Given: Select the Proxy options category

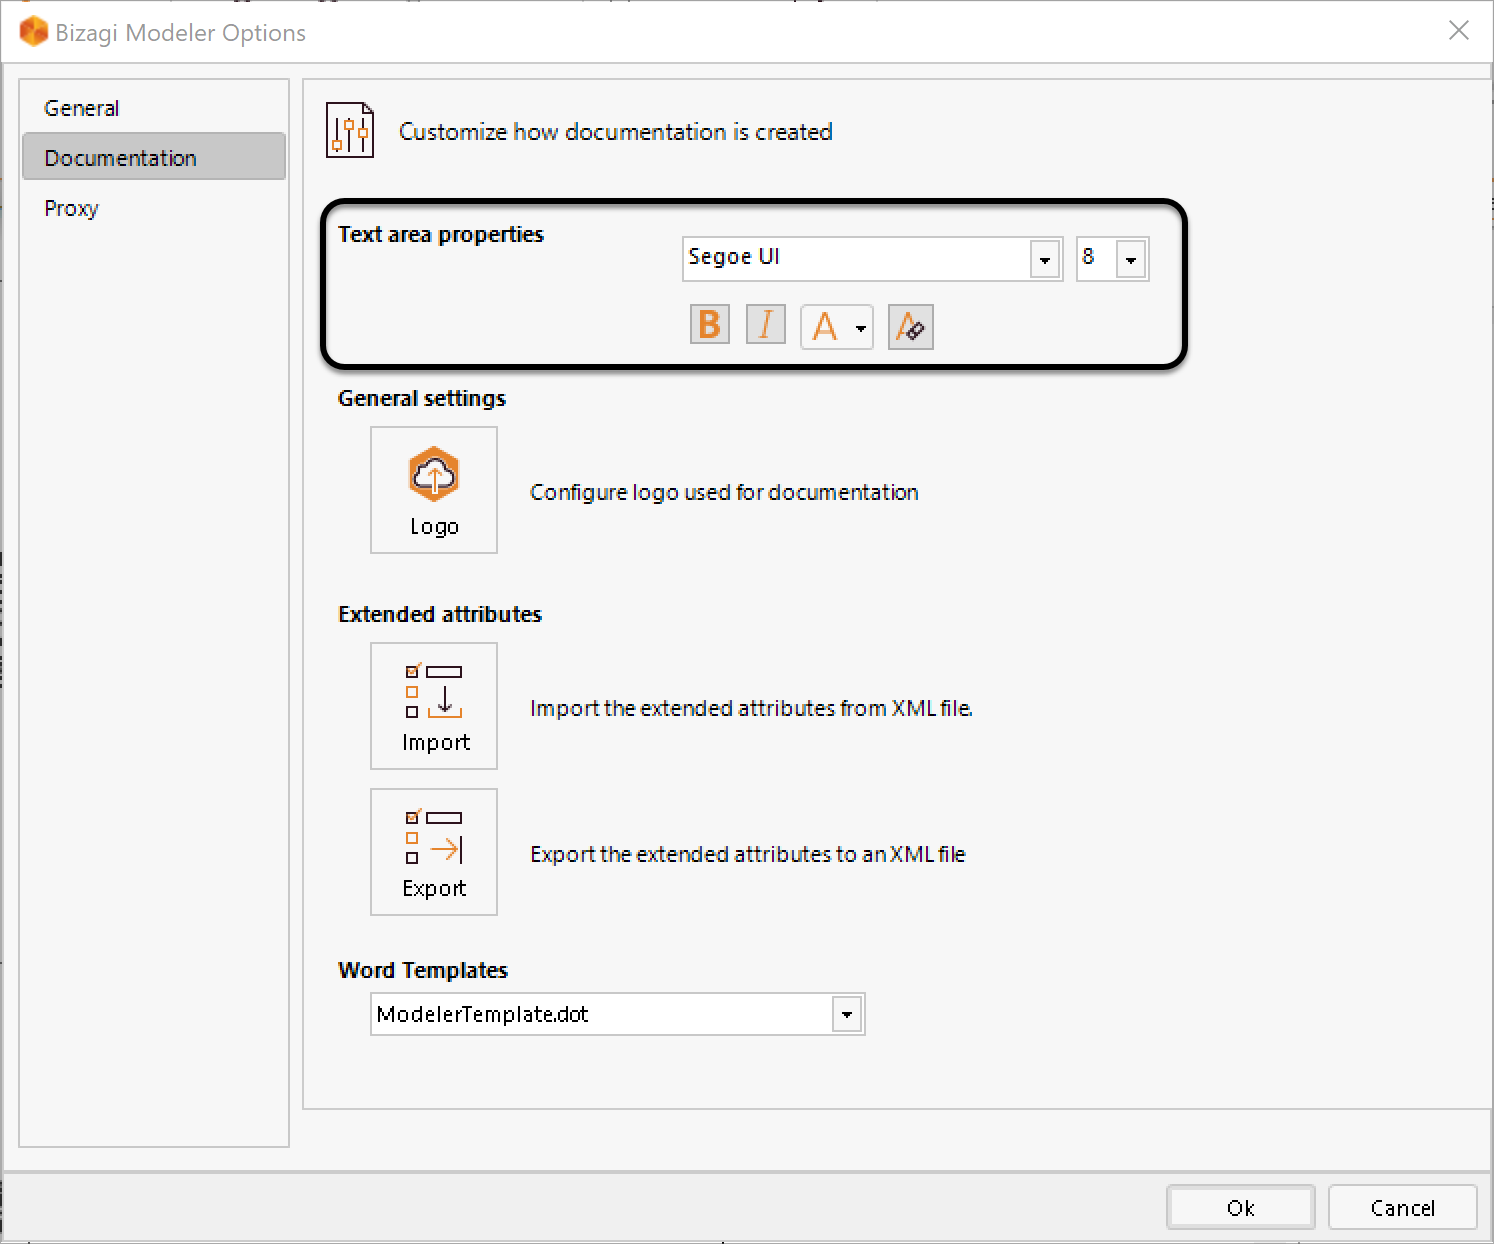Looking at the screenshot, I should [x=154, y=208].
